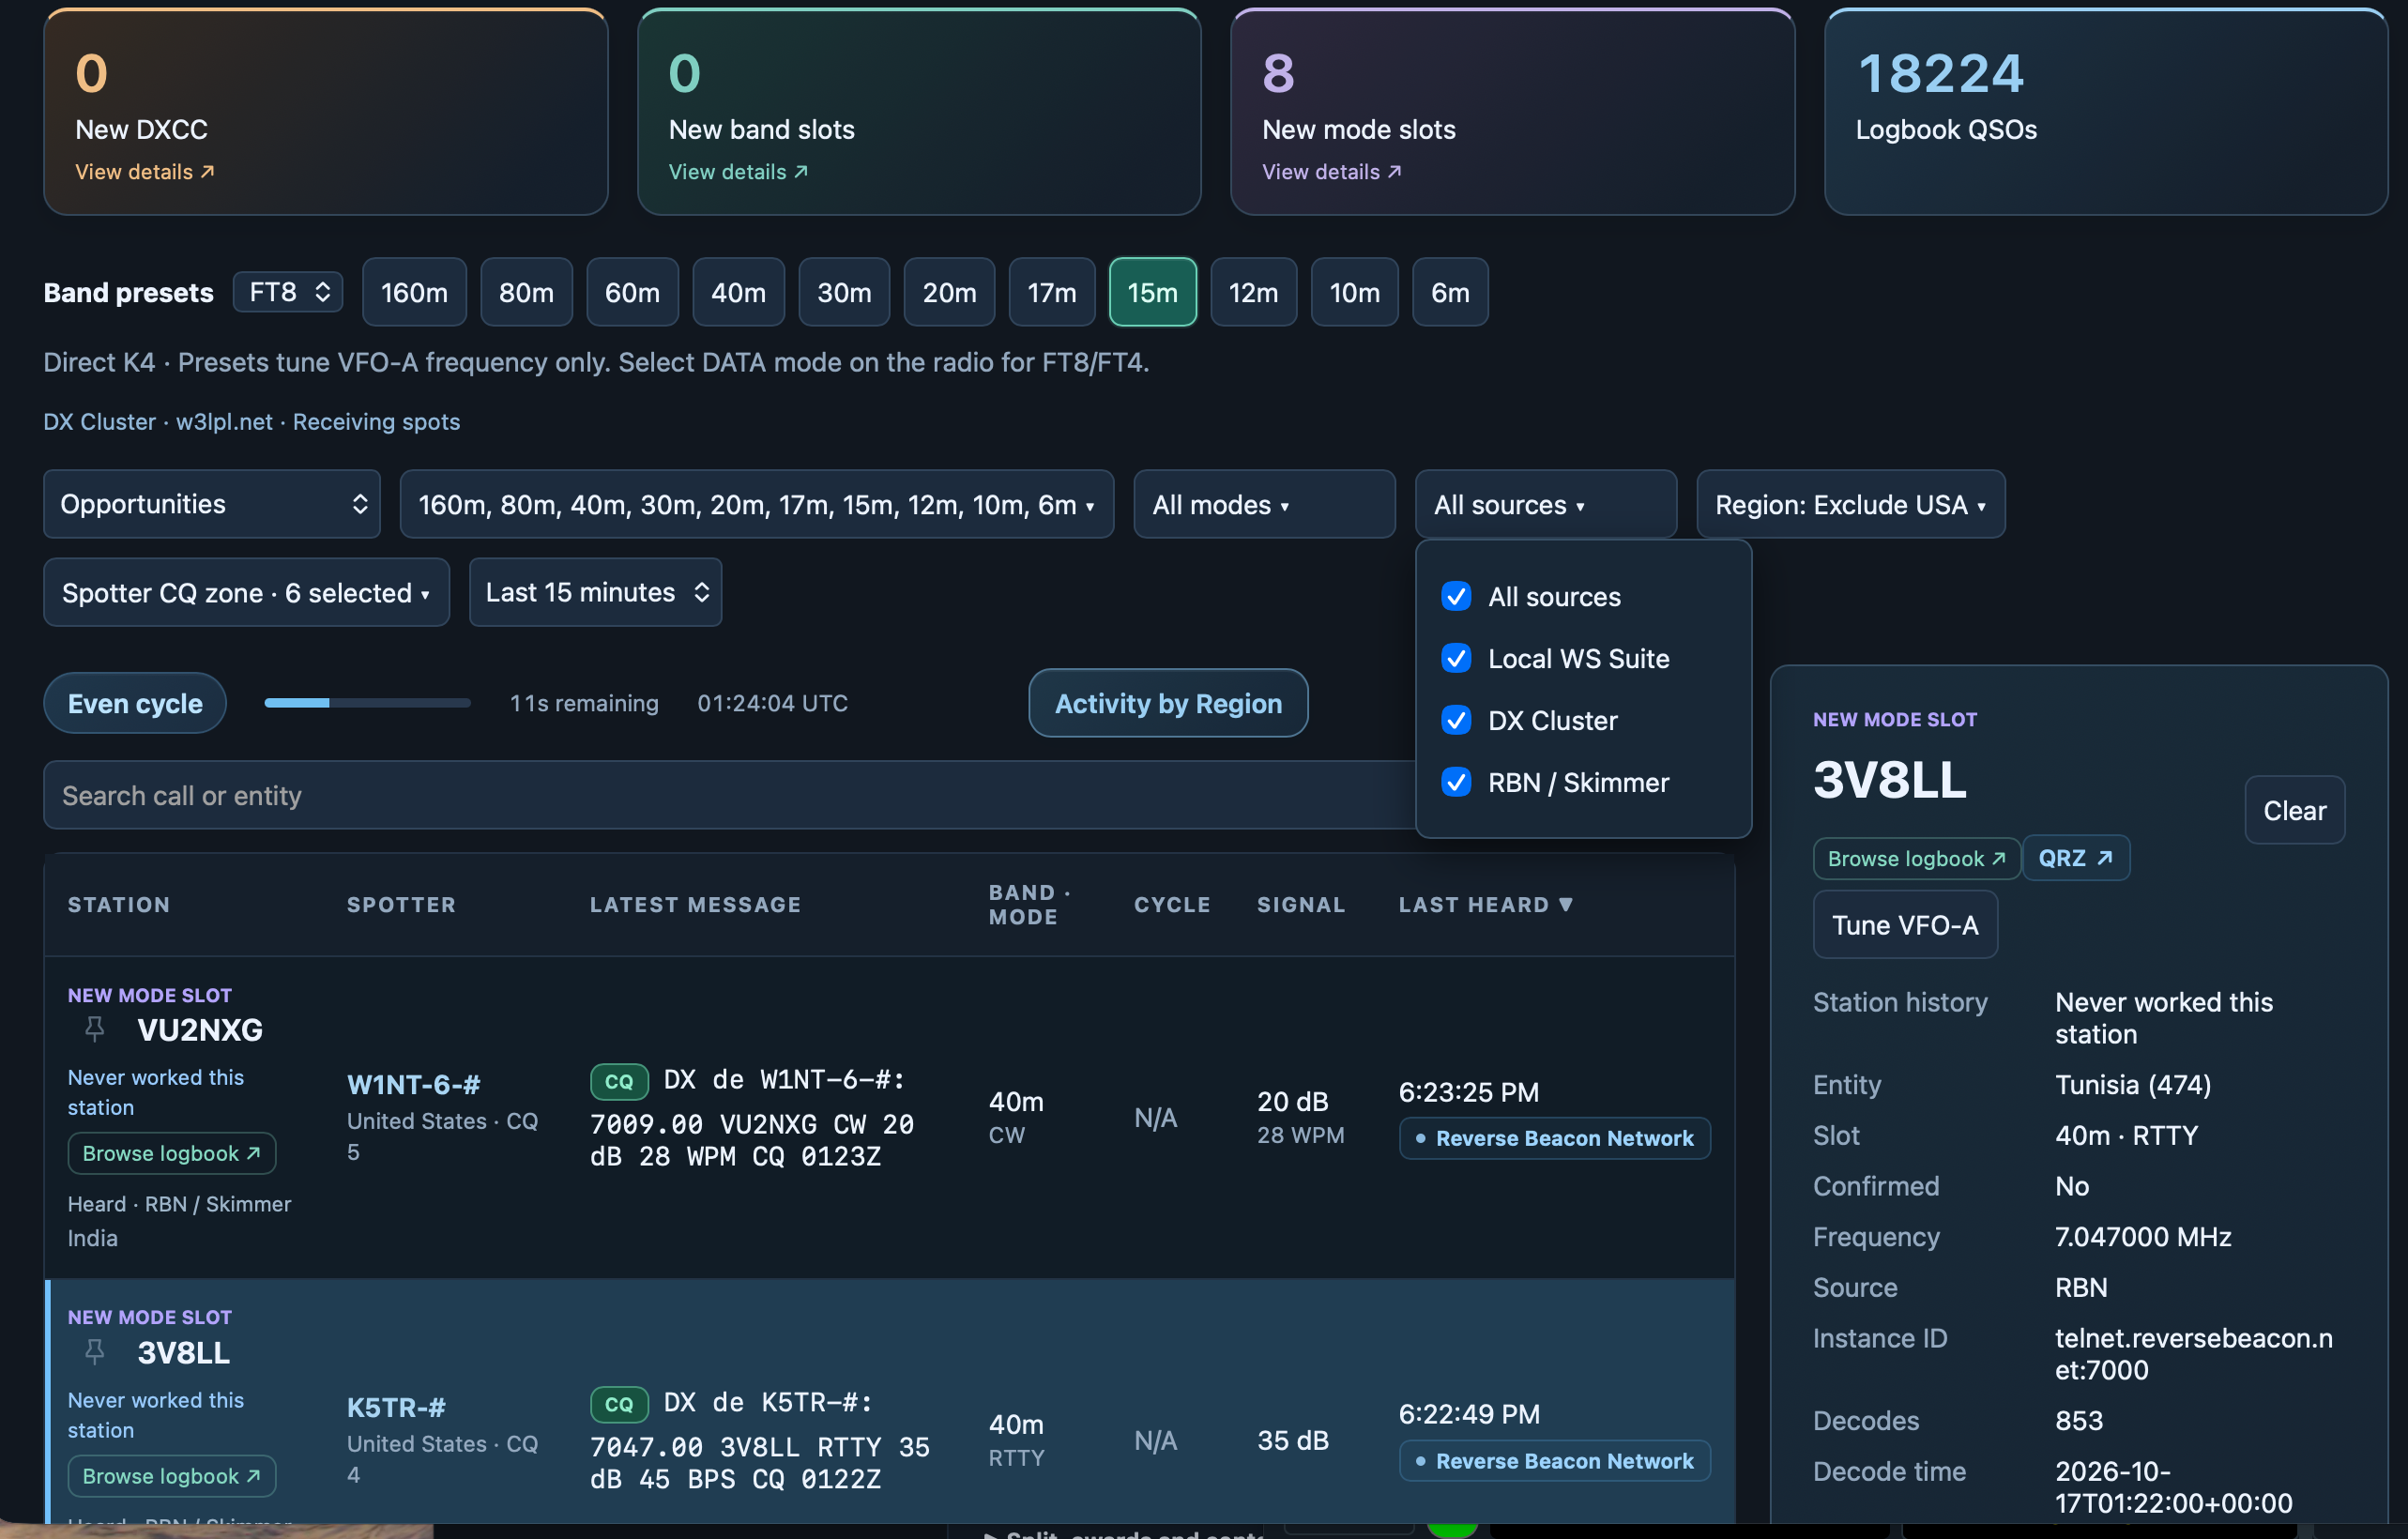This screenshot has height=1539, width=2408.
Task: View details for New DXCC
Action: pos(145,172)
